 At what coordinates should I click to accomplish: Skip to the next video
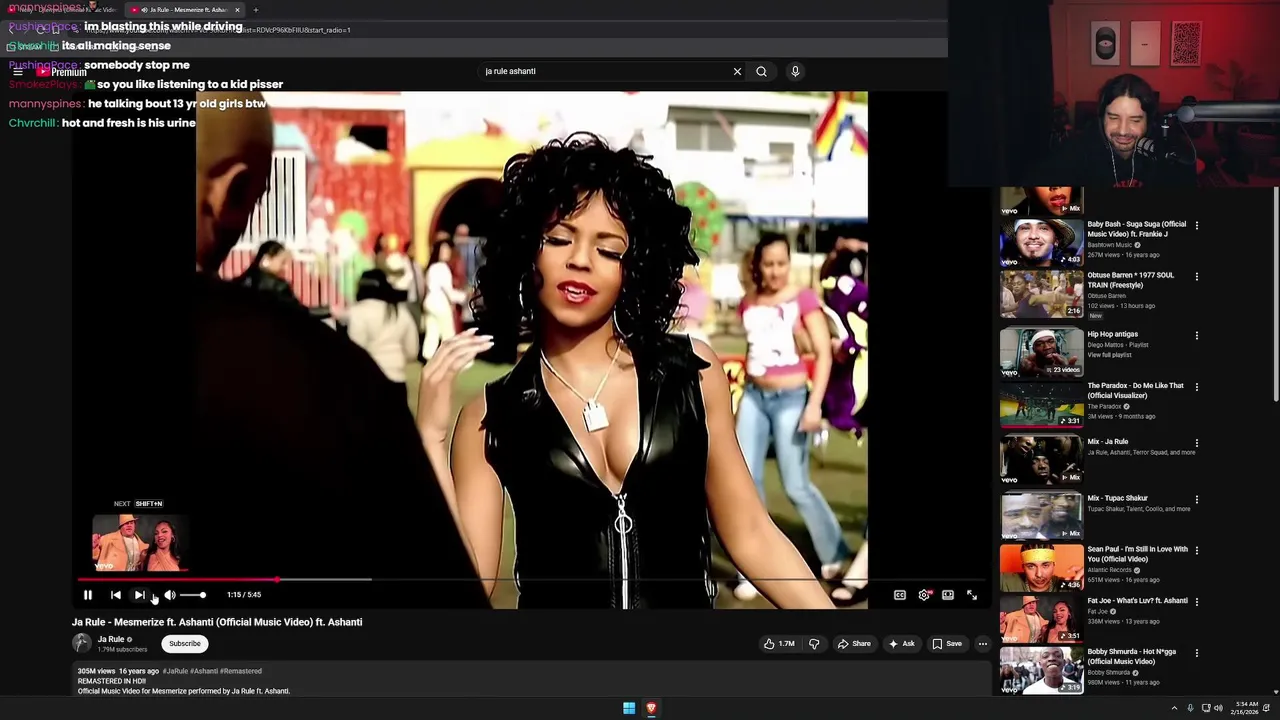click(x=140, y=595)
